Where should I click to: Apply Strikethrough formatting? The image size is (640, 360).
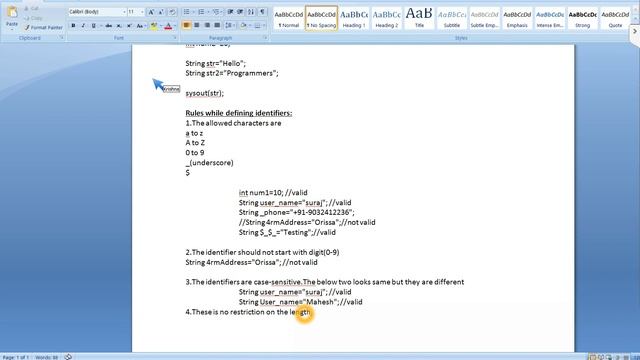[x=109, y=26]
